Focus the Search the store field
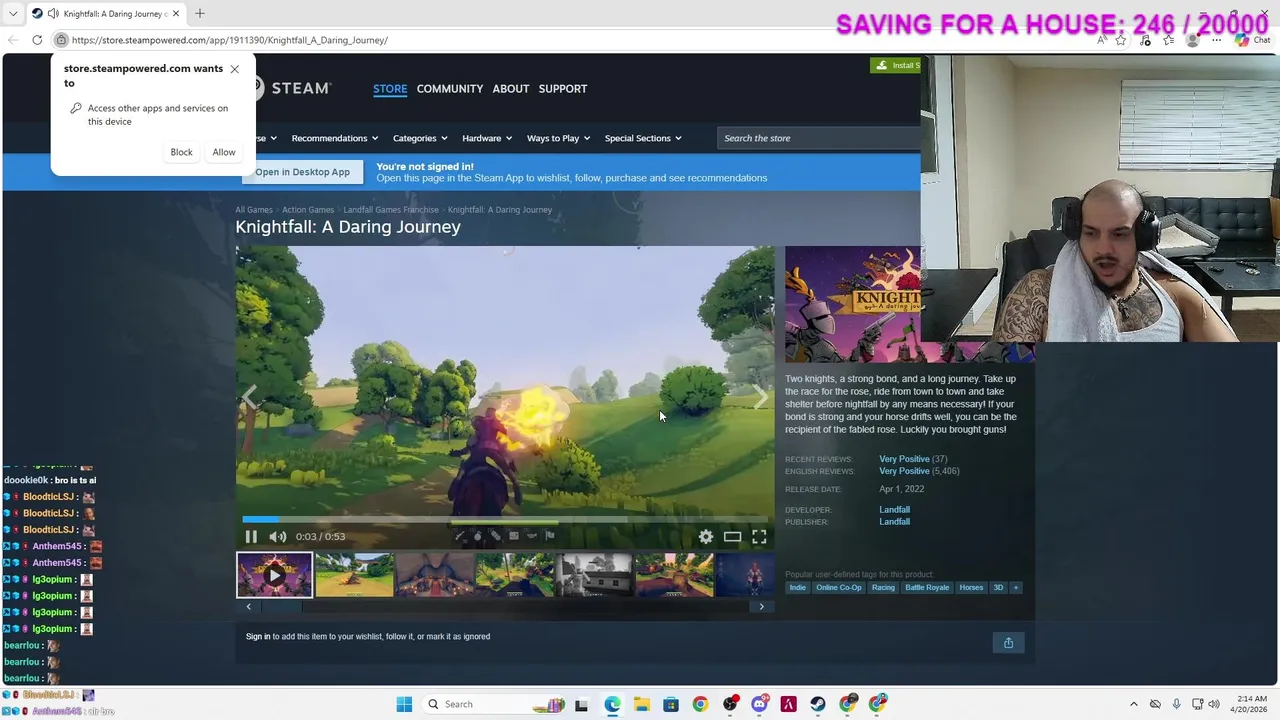Viewport: 1280px width, 720px height. coord(818,138)
